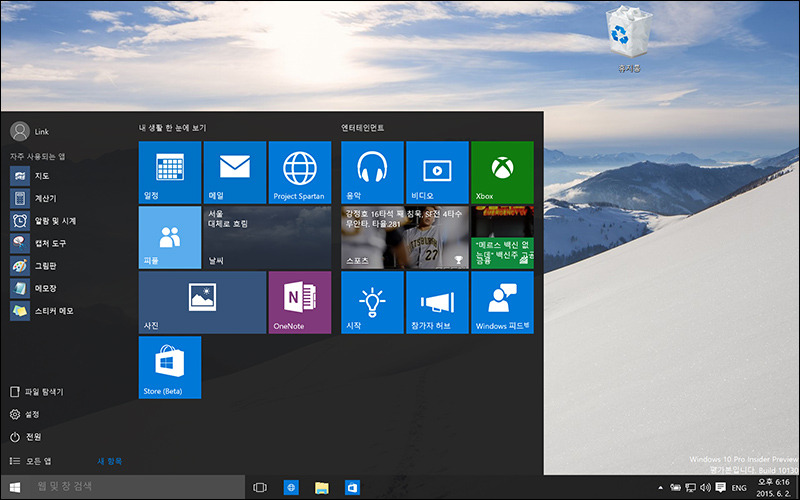Open the Windows 피드백 tile
This screenshot has height=500, width=800.
point(502,303)
